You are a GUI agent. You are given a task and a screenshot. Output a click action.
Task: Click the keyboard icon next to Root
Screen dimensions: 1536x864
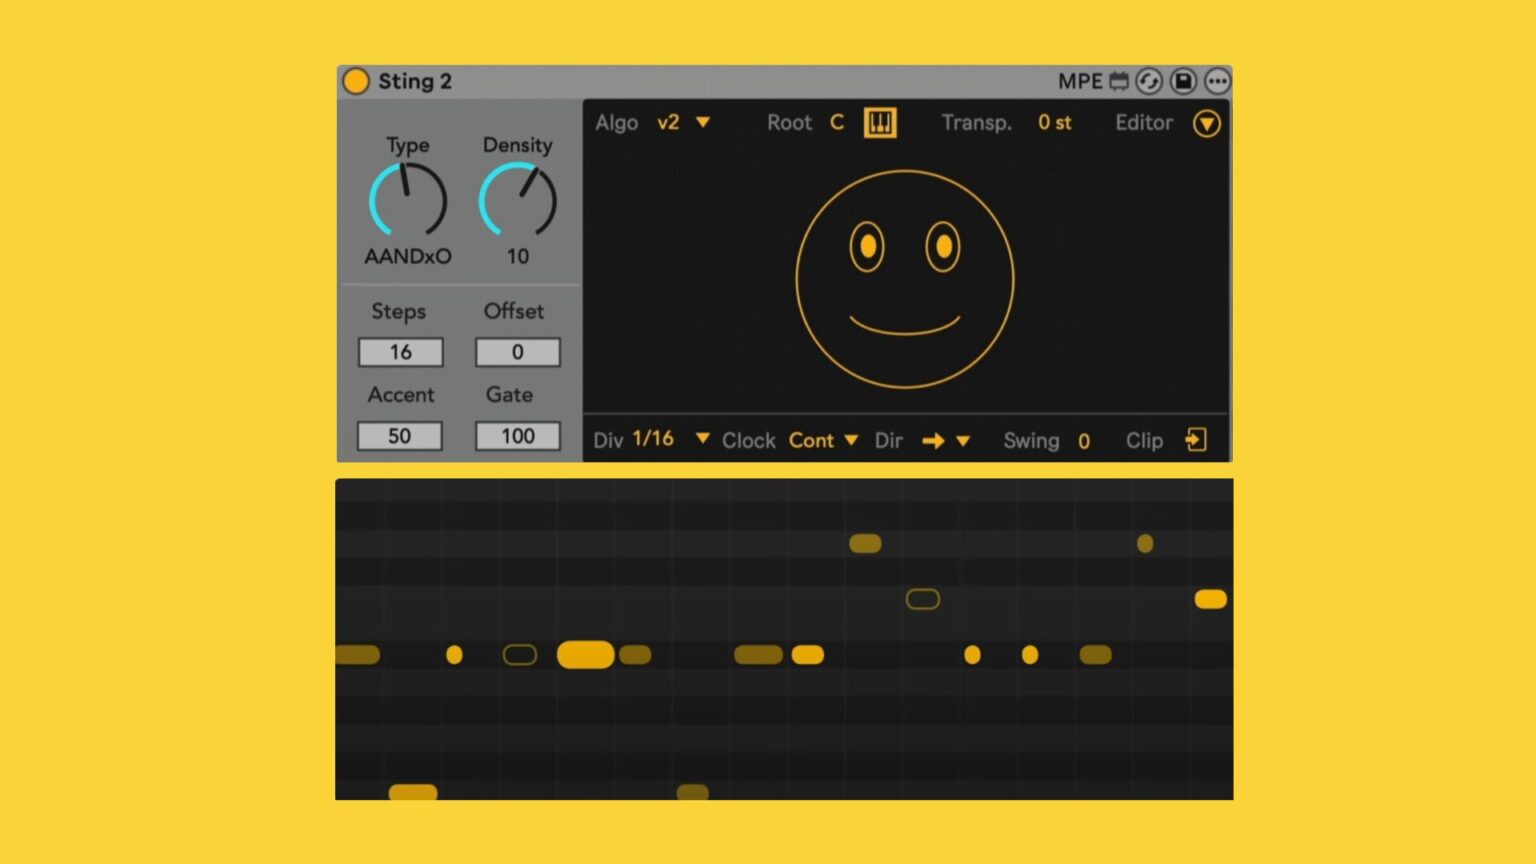pos(880,122)
